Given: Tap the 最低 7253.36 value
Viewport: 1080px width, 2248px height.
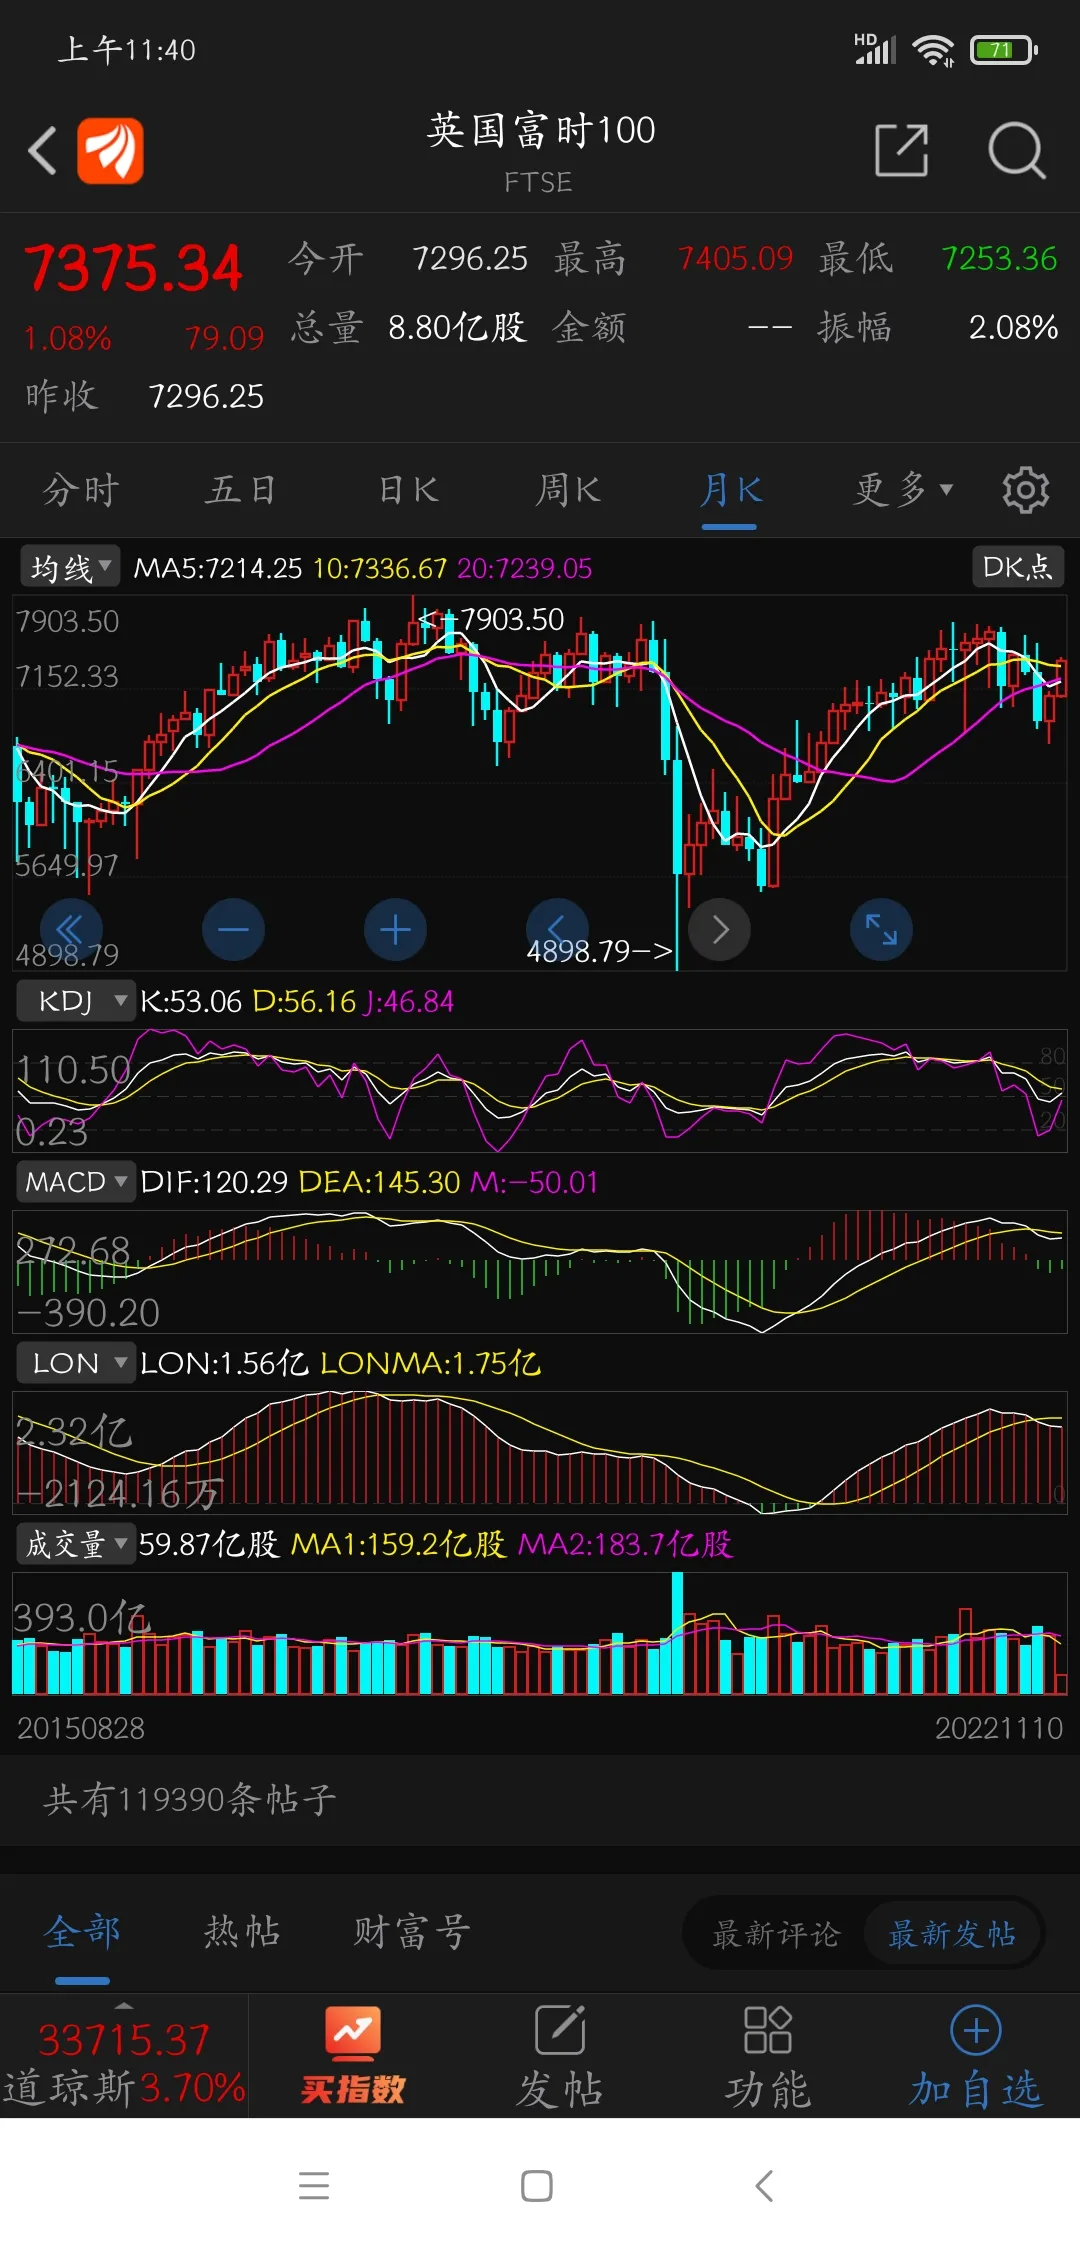Looking at the screenshot, I should (x=999, y=259).
